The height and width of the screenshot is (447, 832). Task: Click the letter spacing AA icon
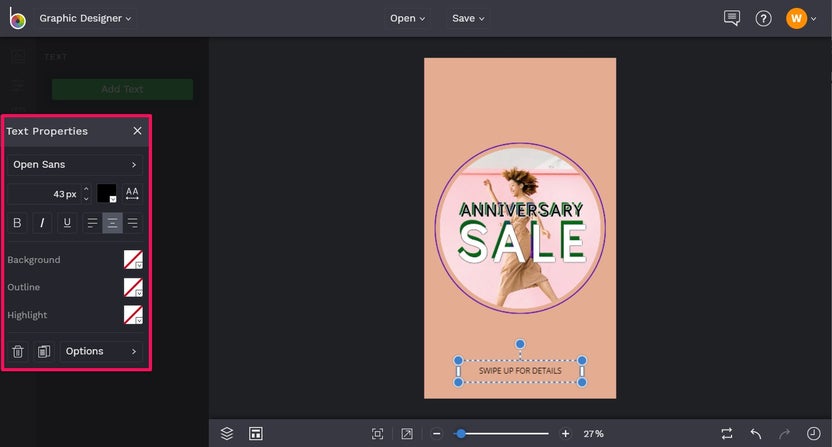132,193
